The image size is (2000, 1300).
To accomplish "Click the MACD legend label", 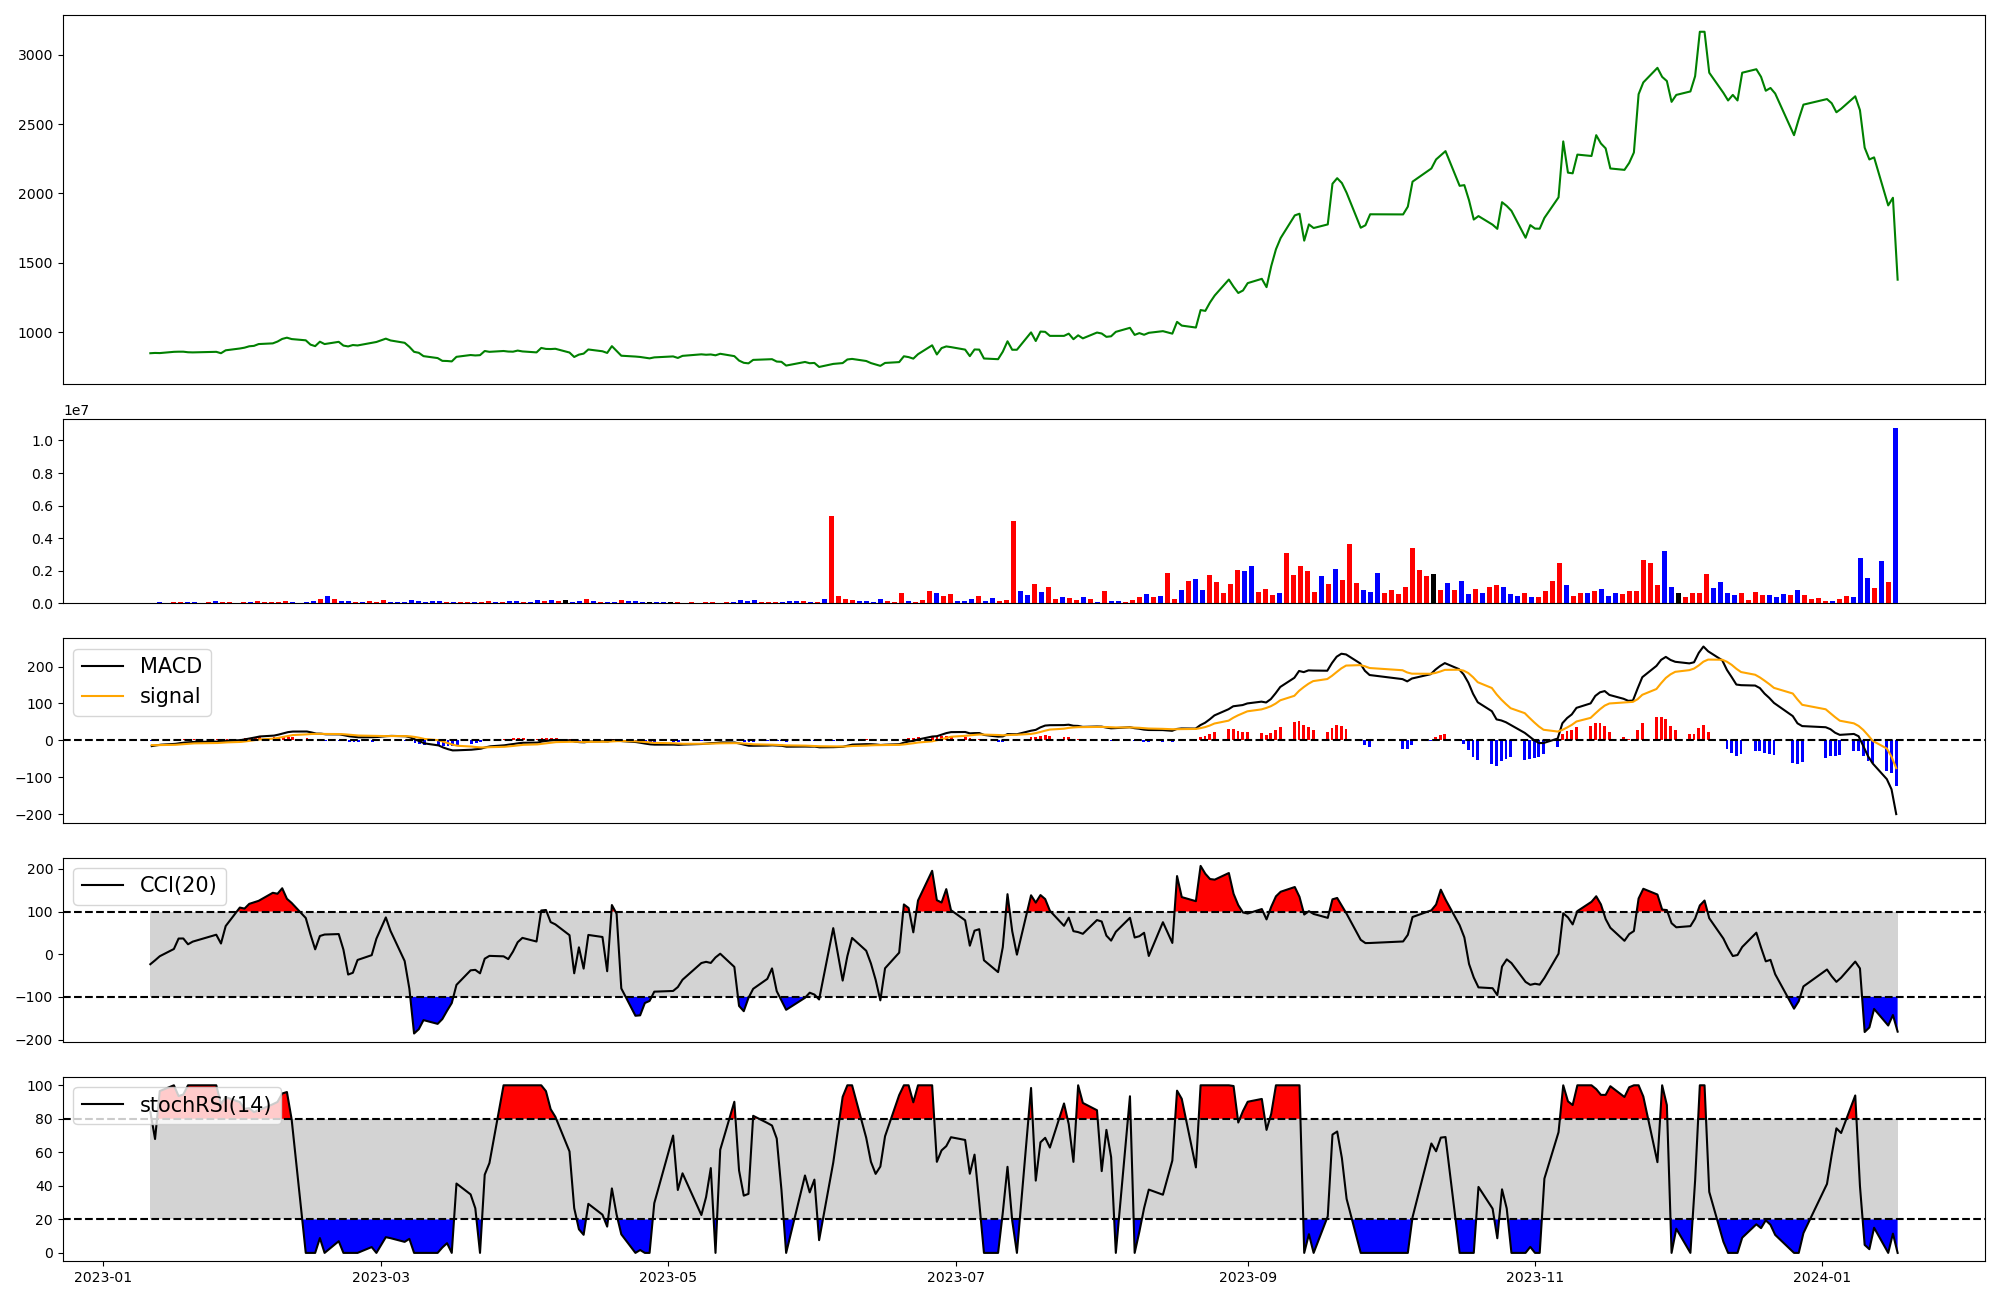I will [170, 666].
